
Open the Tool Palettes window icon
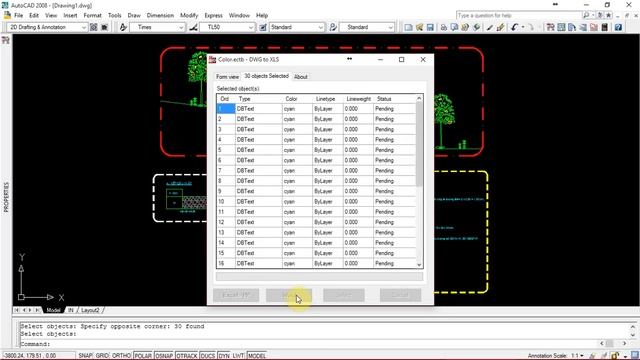pos(572,27)
